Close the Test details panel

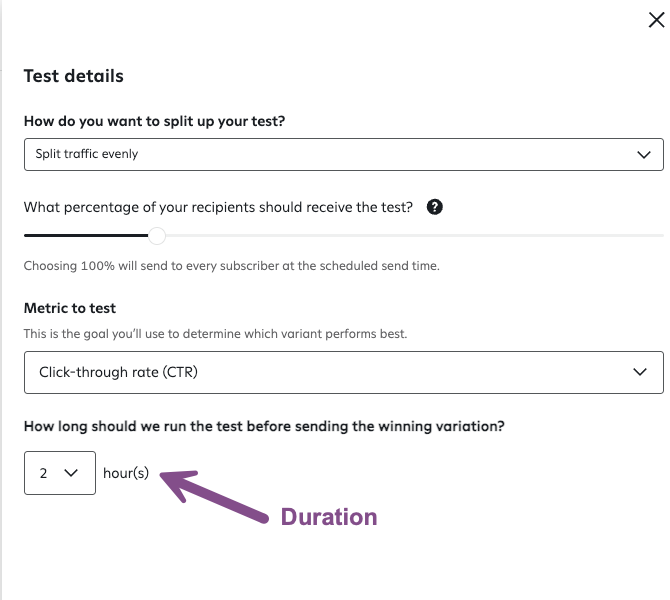tap(656, 21)
